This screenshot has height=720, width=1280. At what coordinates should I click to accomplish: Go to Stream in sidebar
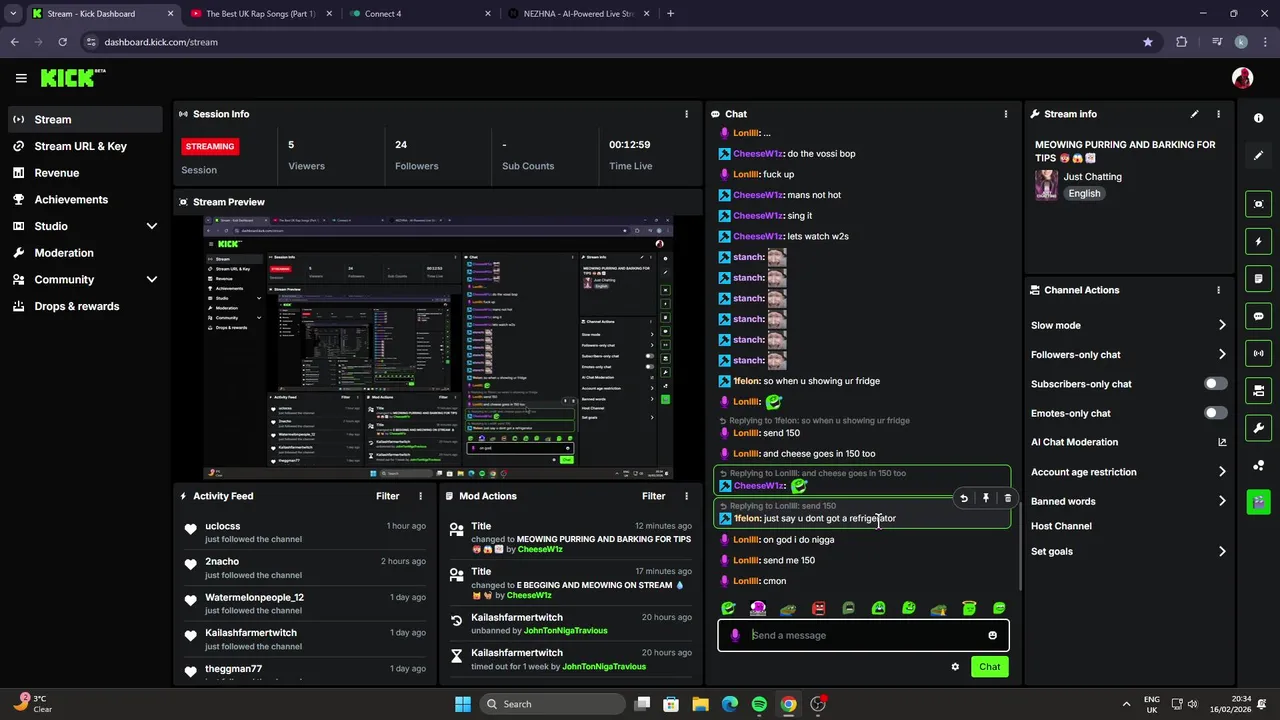[x=85, y=119]
